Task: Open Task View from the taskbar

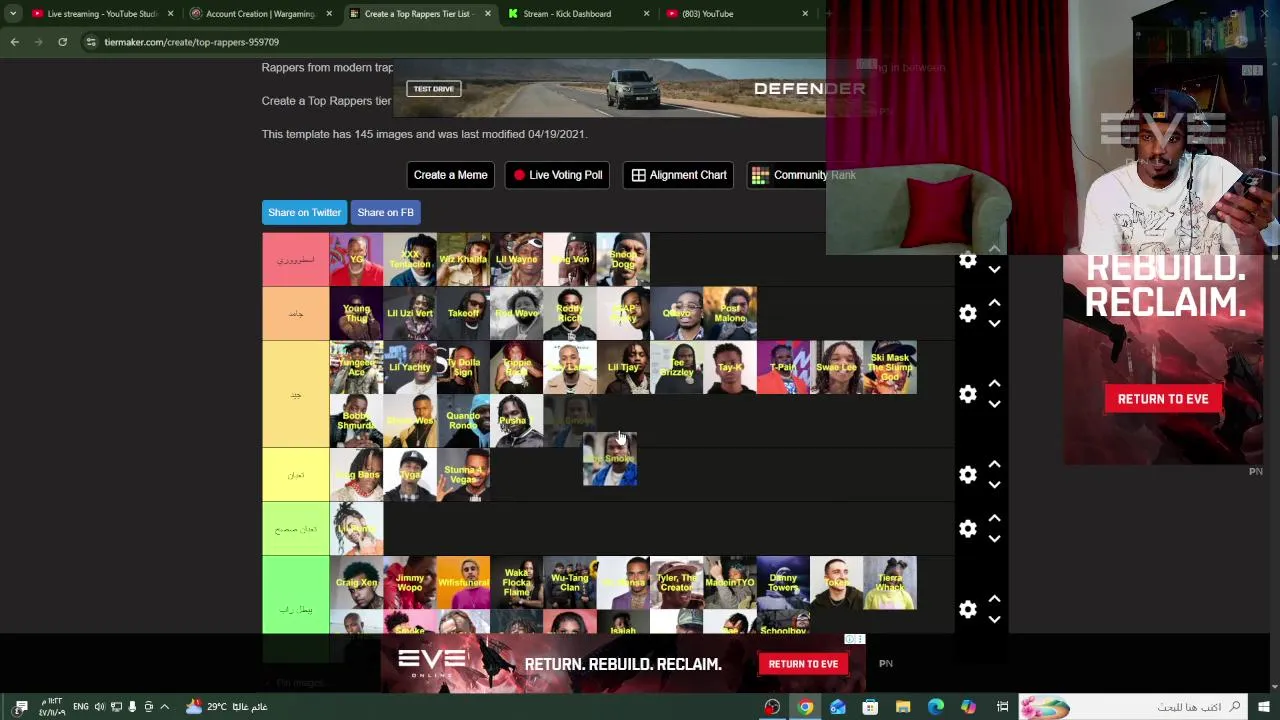Action: pos(1002,707)
